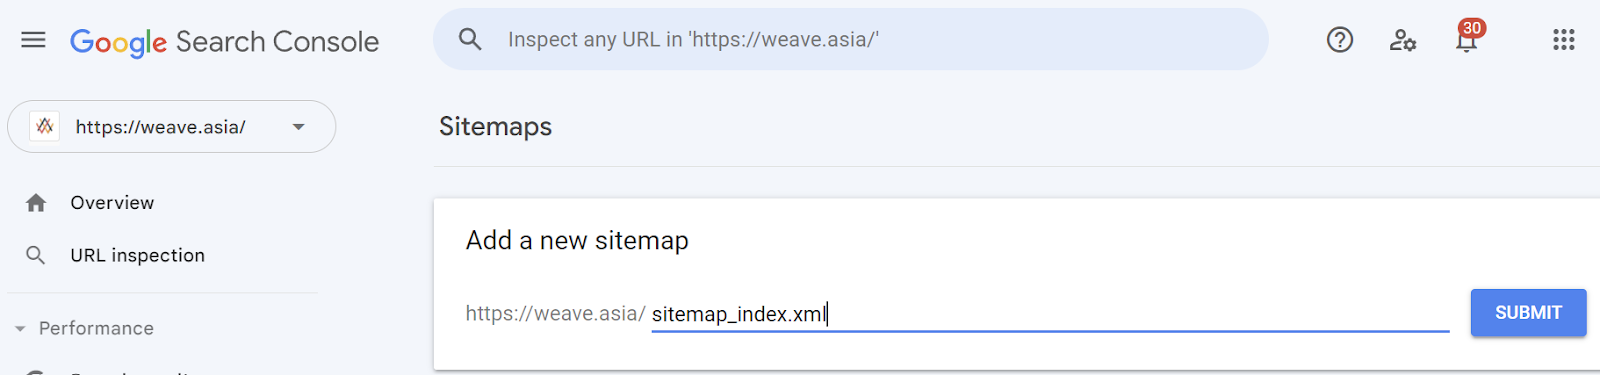Open the notifications bell
Viewport: 1600px width, 375px height.
[1466, 41]
